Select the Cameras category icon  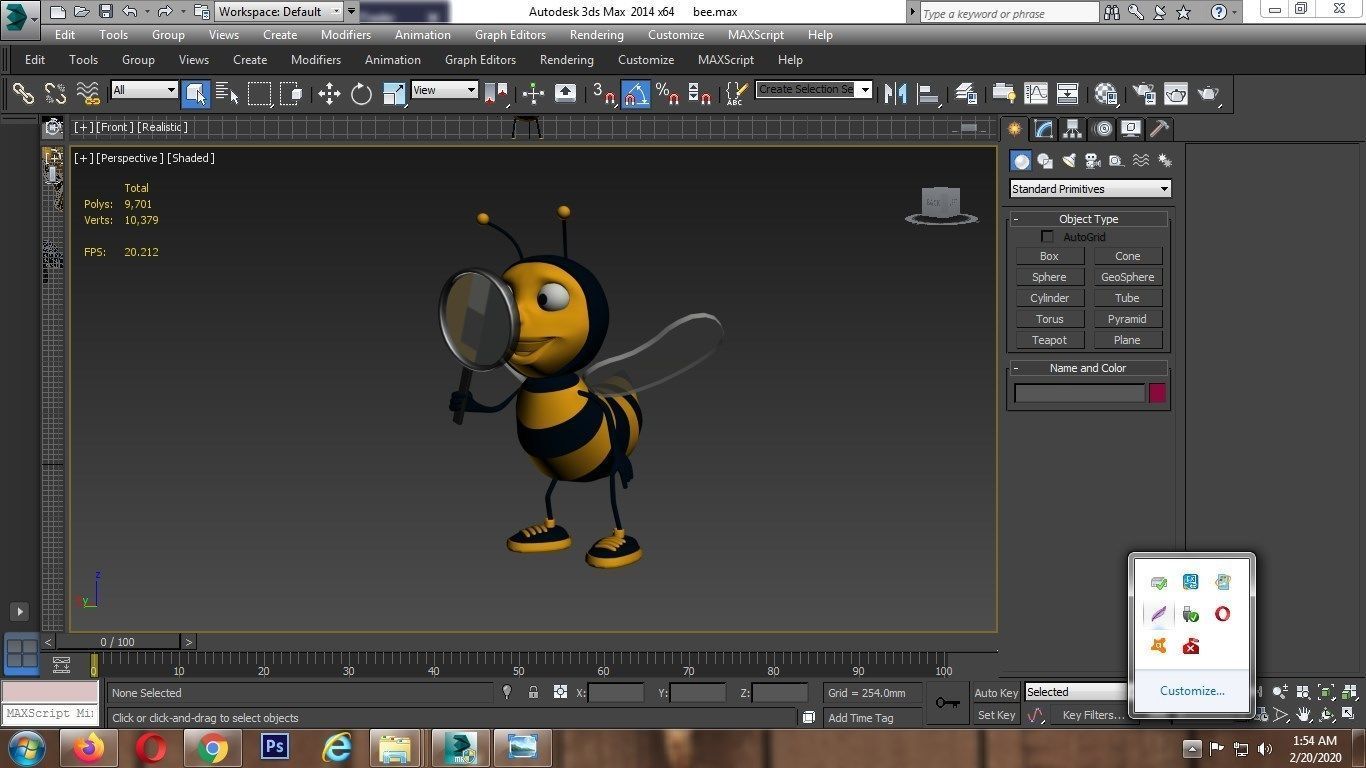(x=1093, y=161)
